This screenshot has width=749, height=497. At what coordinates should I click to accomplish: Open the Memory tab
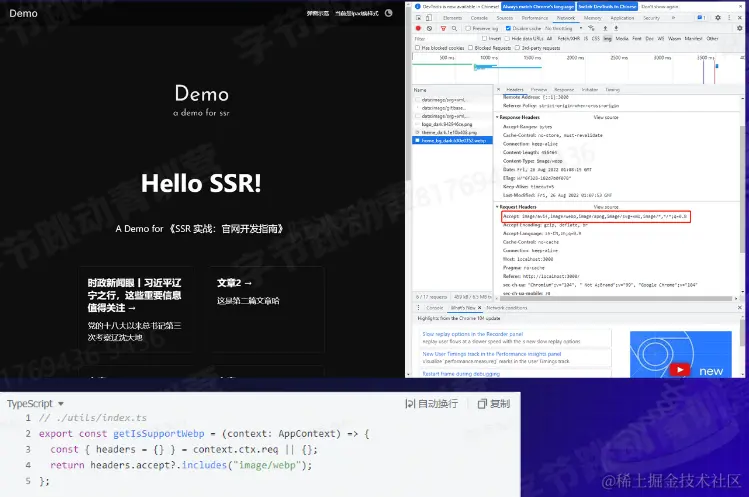tap(592, 18)
